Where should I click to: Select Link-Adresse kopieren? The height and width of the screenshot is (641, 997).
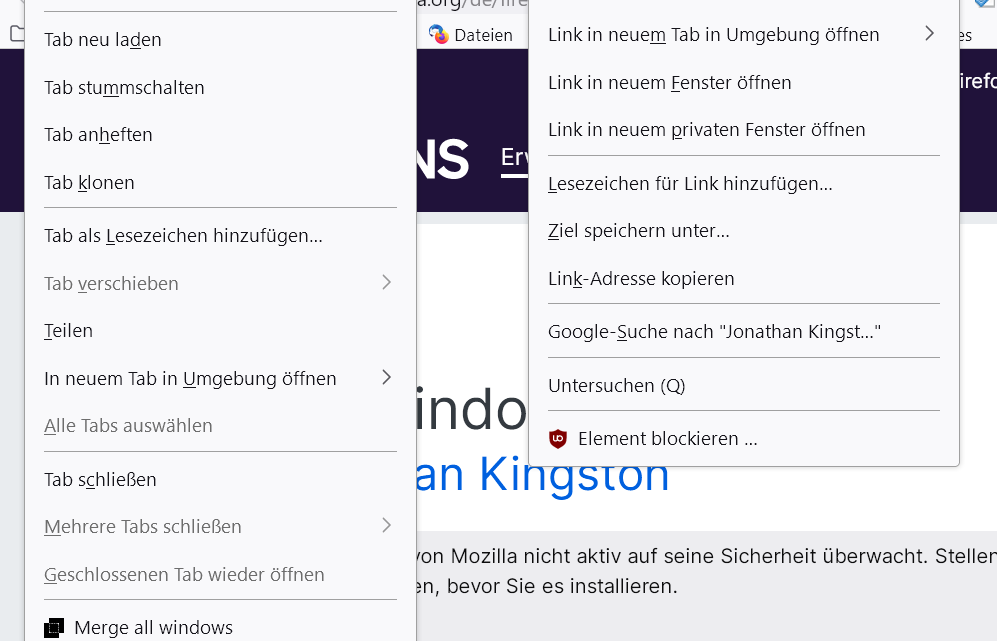641,279
